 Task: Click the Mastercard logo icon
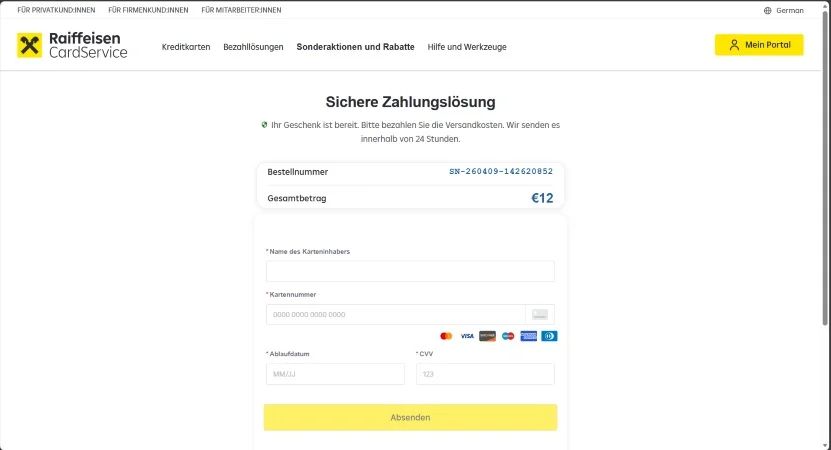(x=446, y=336)
